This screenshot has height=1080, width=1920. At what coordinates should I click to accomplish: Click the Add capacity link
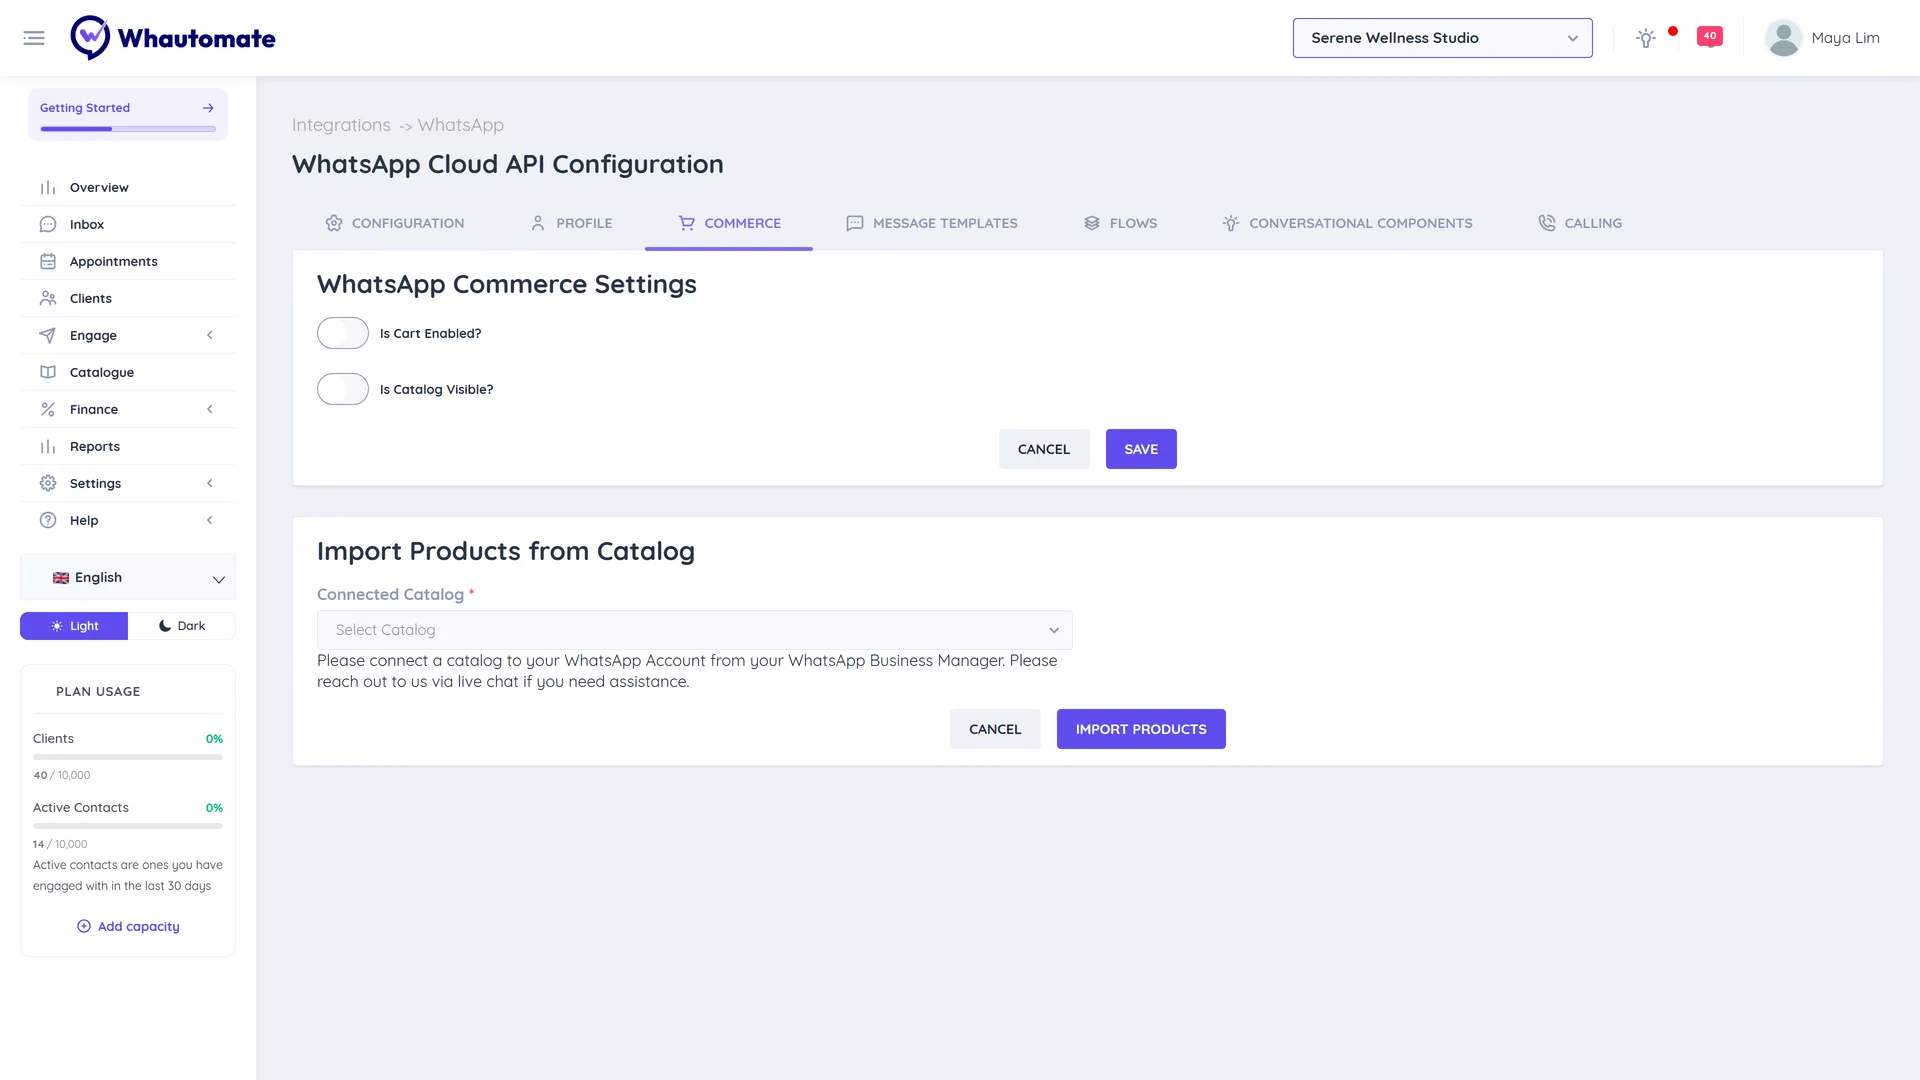click(x=128, y=927)
